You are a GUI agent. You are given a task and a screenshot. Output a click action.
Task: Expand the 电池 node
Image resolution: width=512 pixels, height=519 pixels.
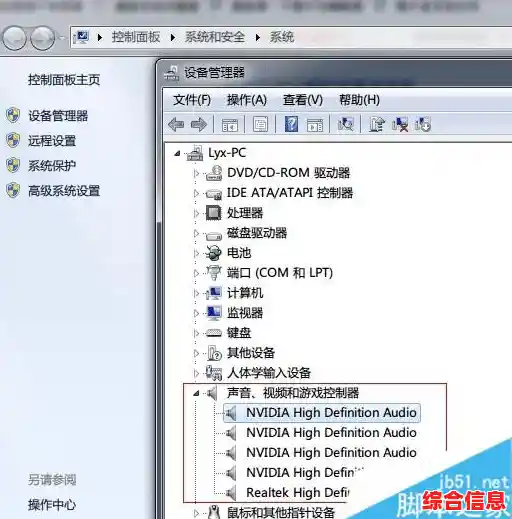[x=196, y=253]
